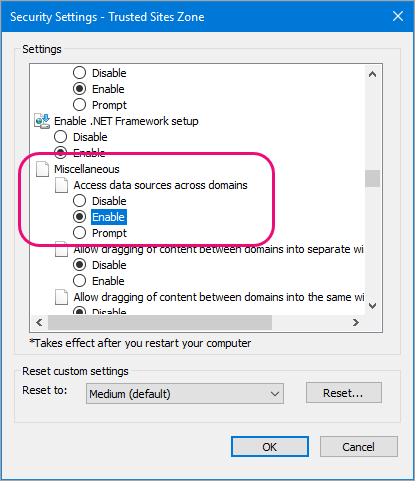This screenshot has height=481, width=415.
Task: Open the Reset to Medium (default) dropdown
Action: 185,394
